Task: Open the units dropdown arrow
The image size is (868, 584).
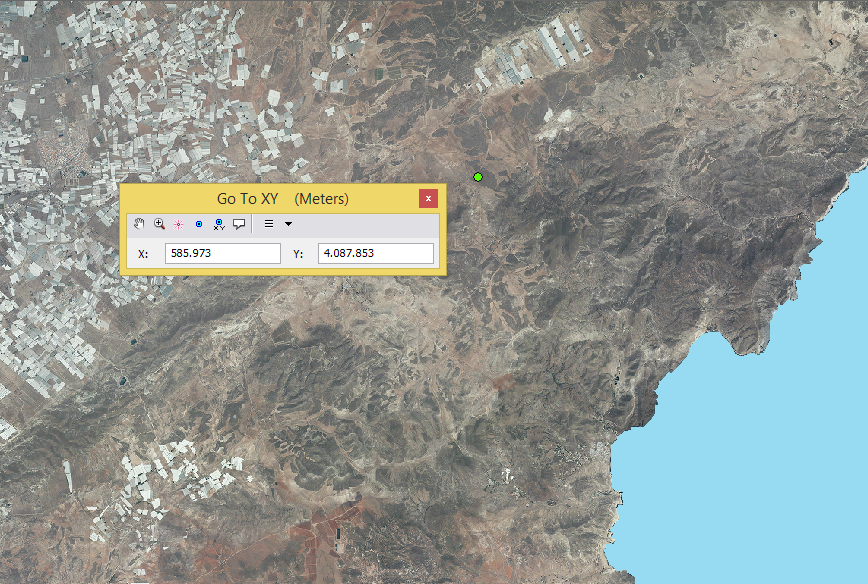Action: 288,224
